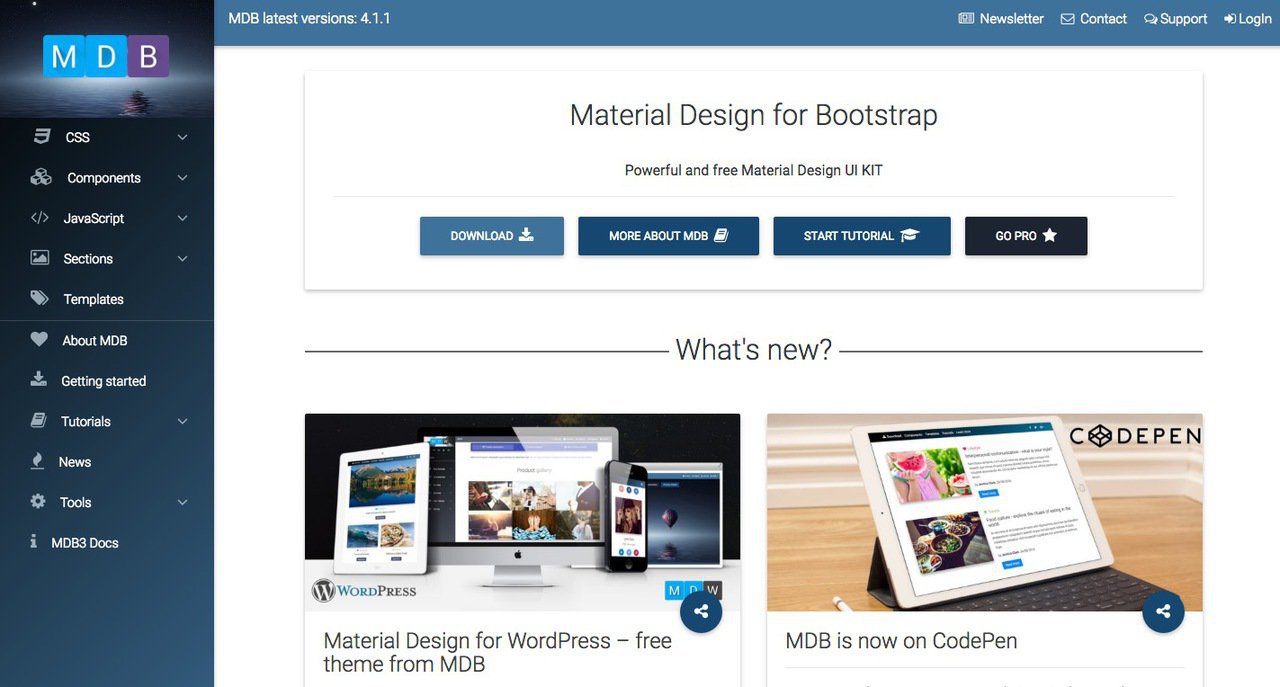1280x687 pixels.
Task: Open MDB3 Docs in the sidebar
Action: click(107, 543)
